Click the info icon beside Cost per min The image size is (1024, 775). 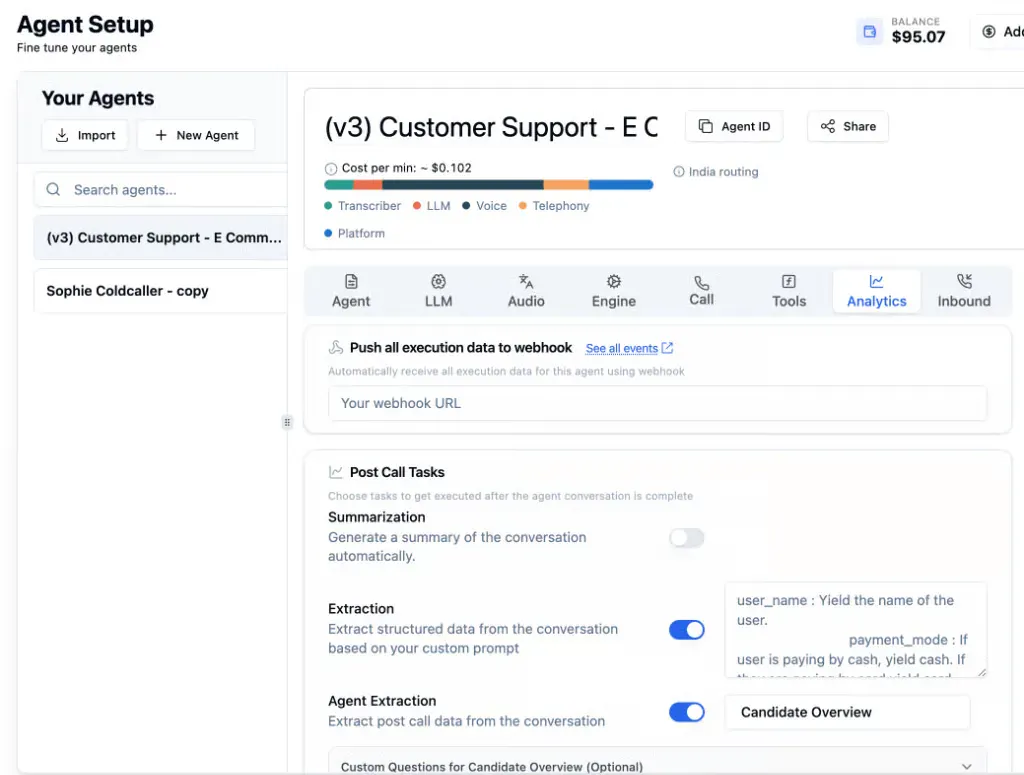coord(331,168)
